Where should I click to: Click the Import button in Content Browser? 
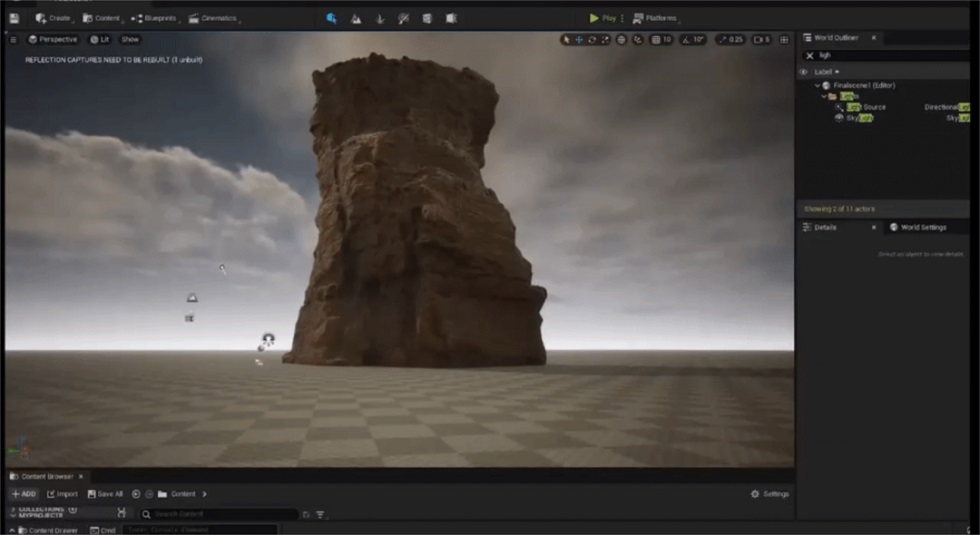[x=62, y=494]
